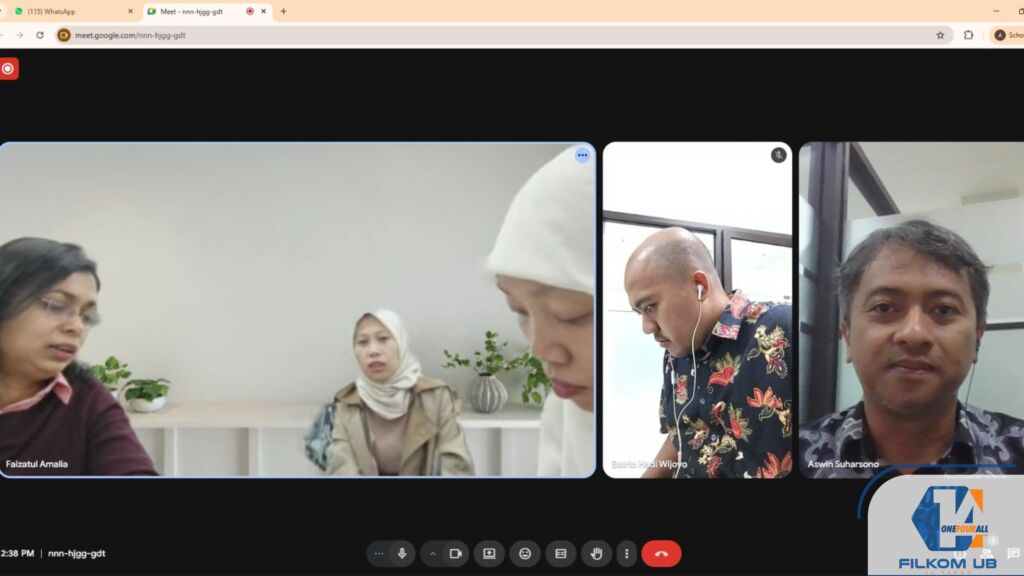The image size is (1024, 576).
Task: Click the red recording indicator
Action: click(10, 69)
